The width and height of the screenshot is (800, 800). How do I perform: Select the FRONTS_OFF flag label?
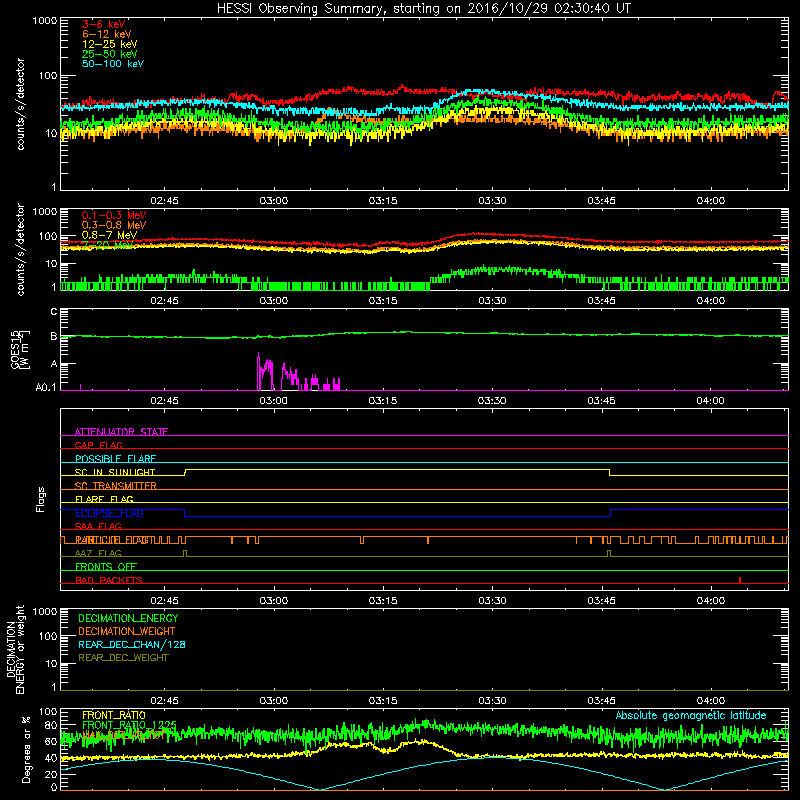[106, 567]
